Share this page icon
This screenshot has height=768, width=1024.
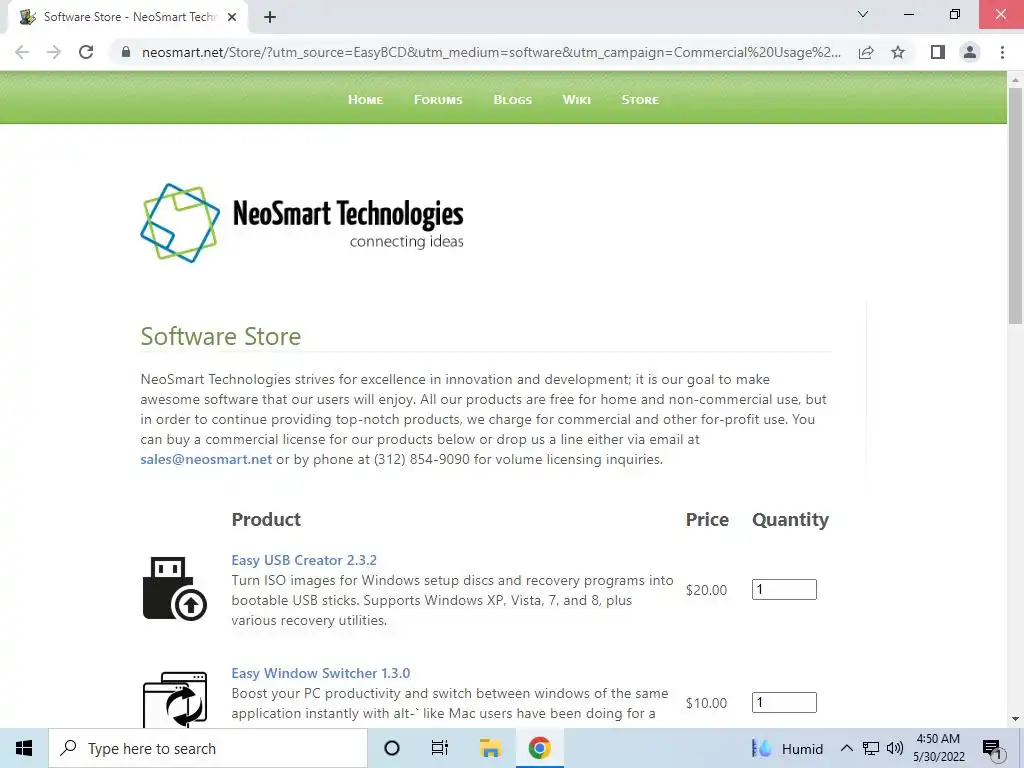click(x=866, y=52)
